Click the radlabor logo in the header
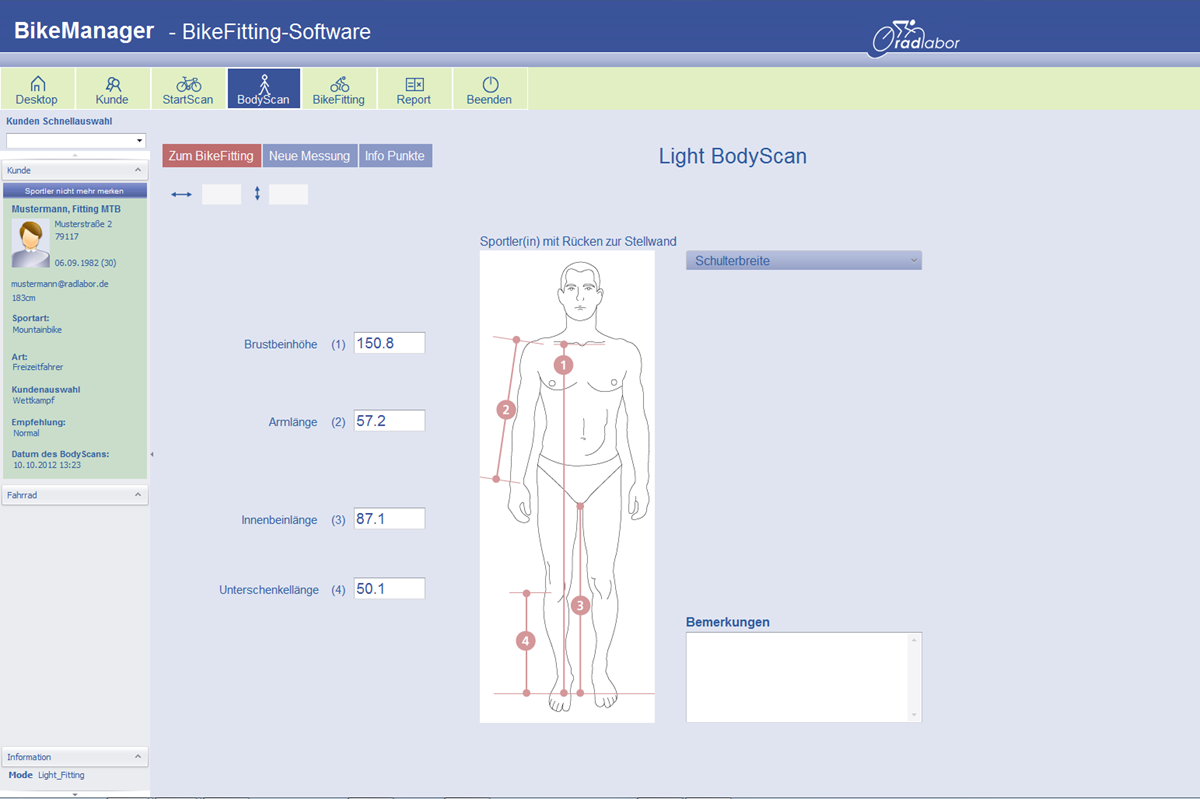Viewport: 1200px width, 799px height. [x=916, y=37]
